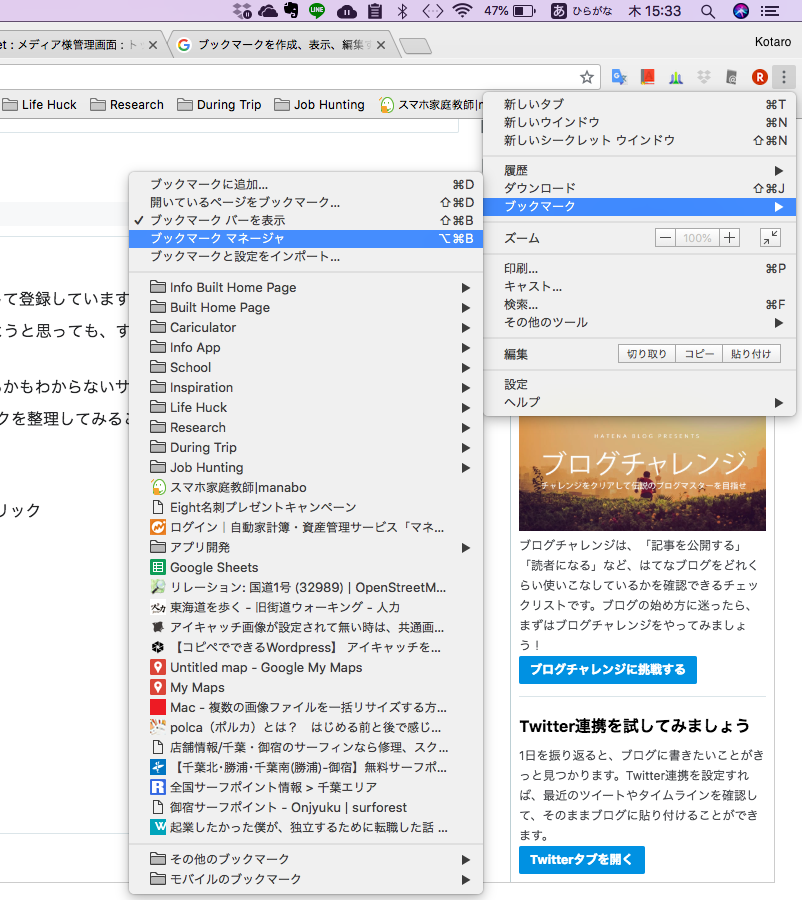Select 印刷... from Chrome menu
The height and width of the screenshot is (900, 802).
pos(640,269)
